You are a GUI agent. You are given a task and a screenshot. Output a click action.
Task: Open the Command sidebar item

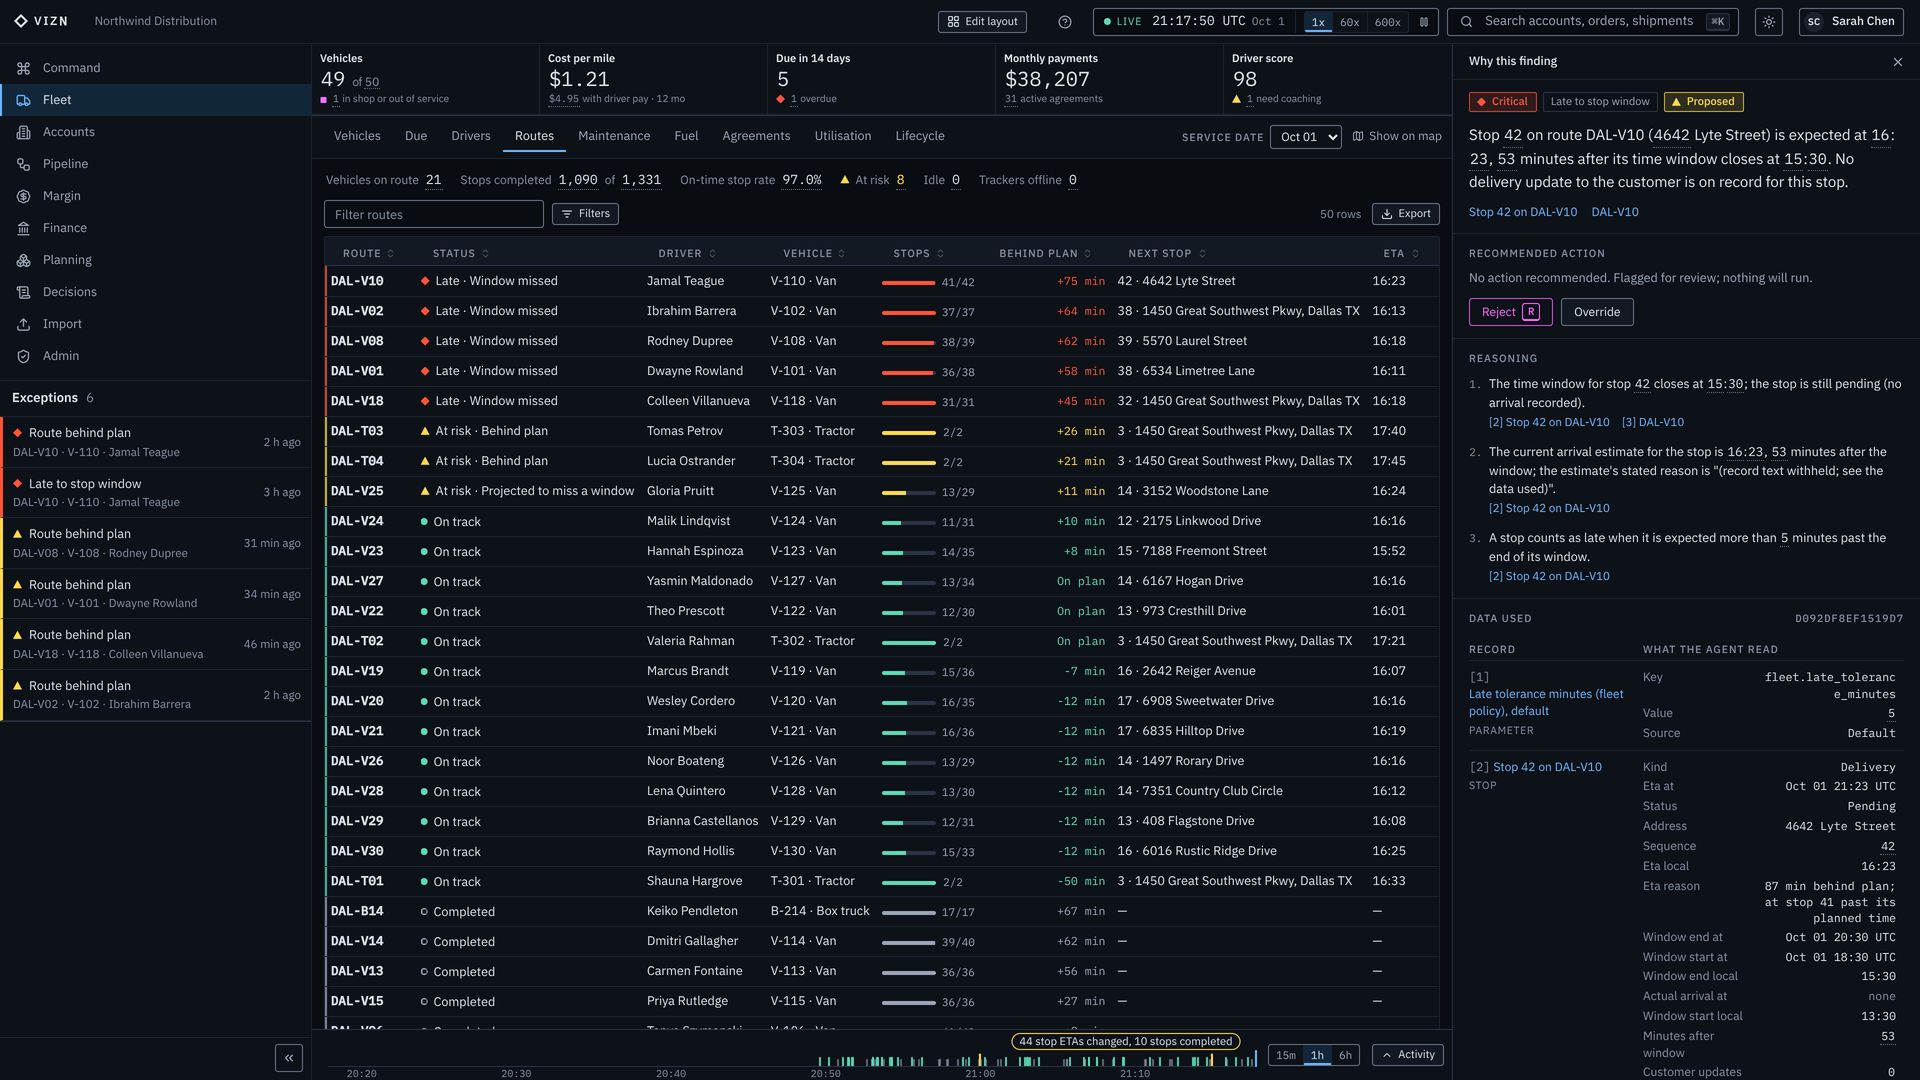tap(155, 68)
